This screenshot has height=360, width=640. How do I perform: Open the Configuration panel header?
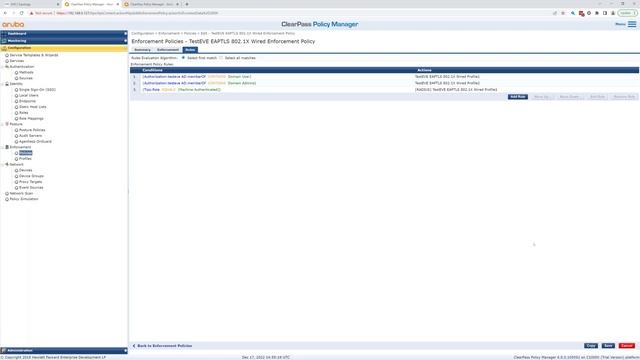64,48
